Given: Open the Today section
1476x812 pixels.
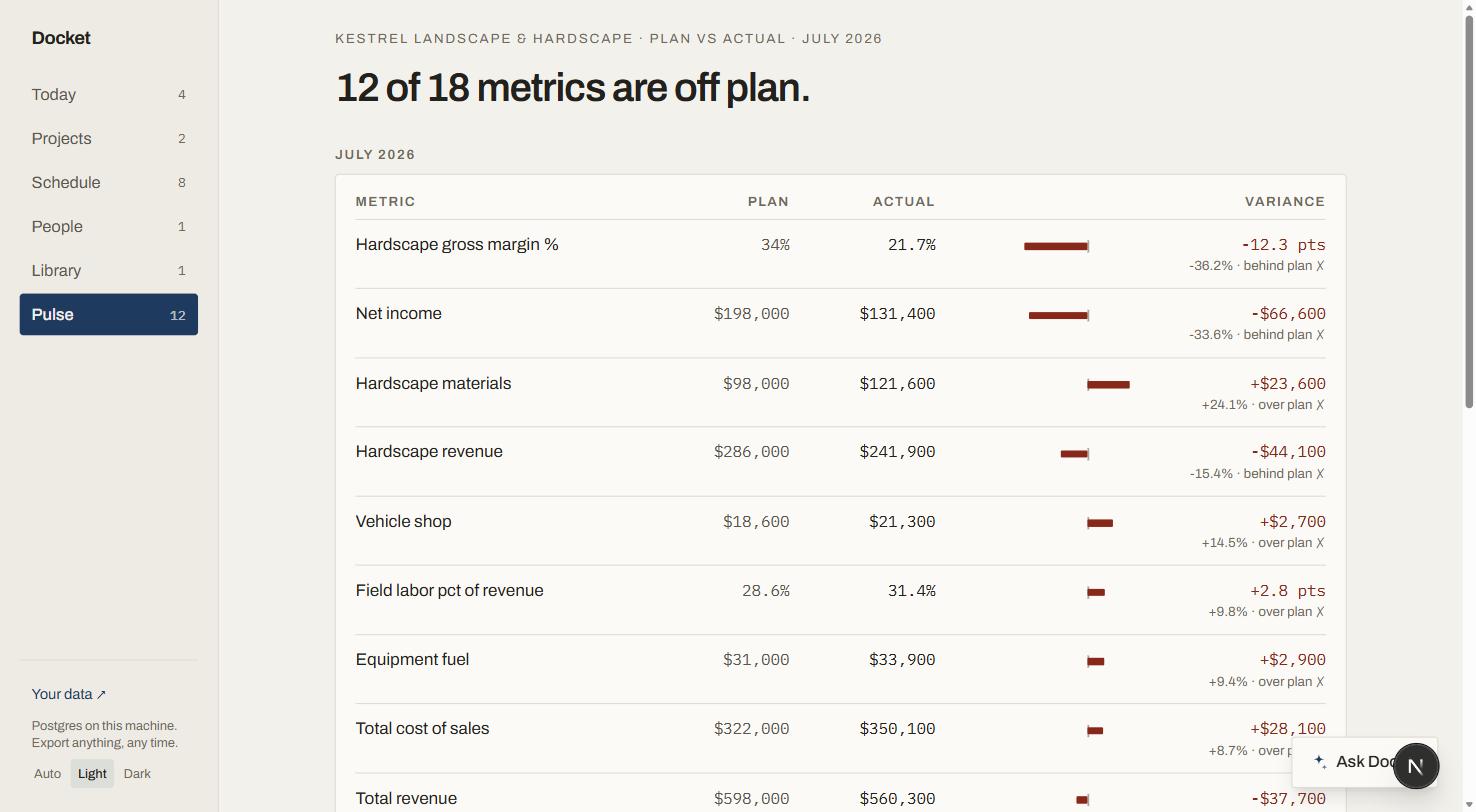Looking at the screenshot, I should pyautogui.click(x=109, y=95).
